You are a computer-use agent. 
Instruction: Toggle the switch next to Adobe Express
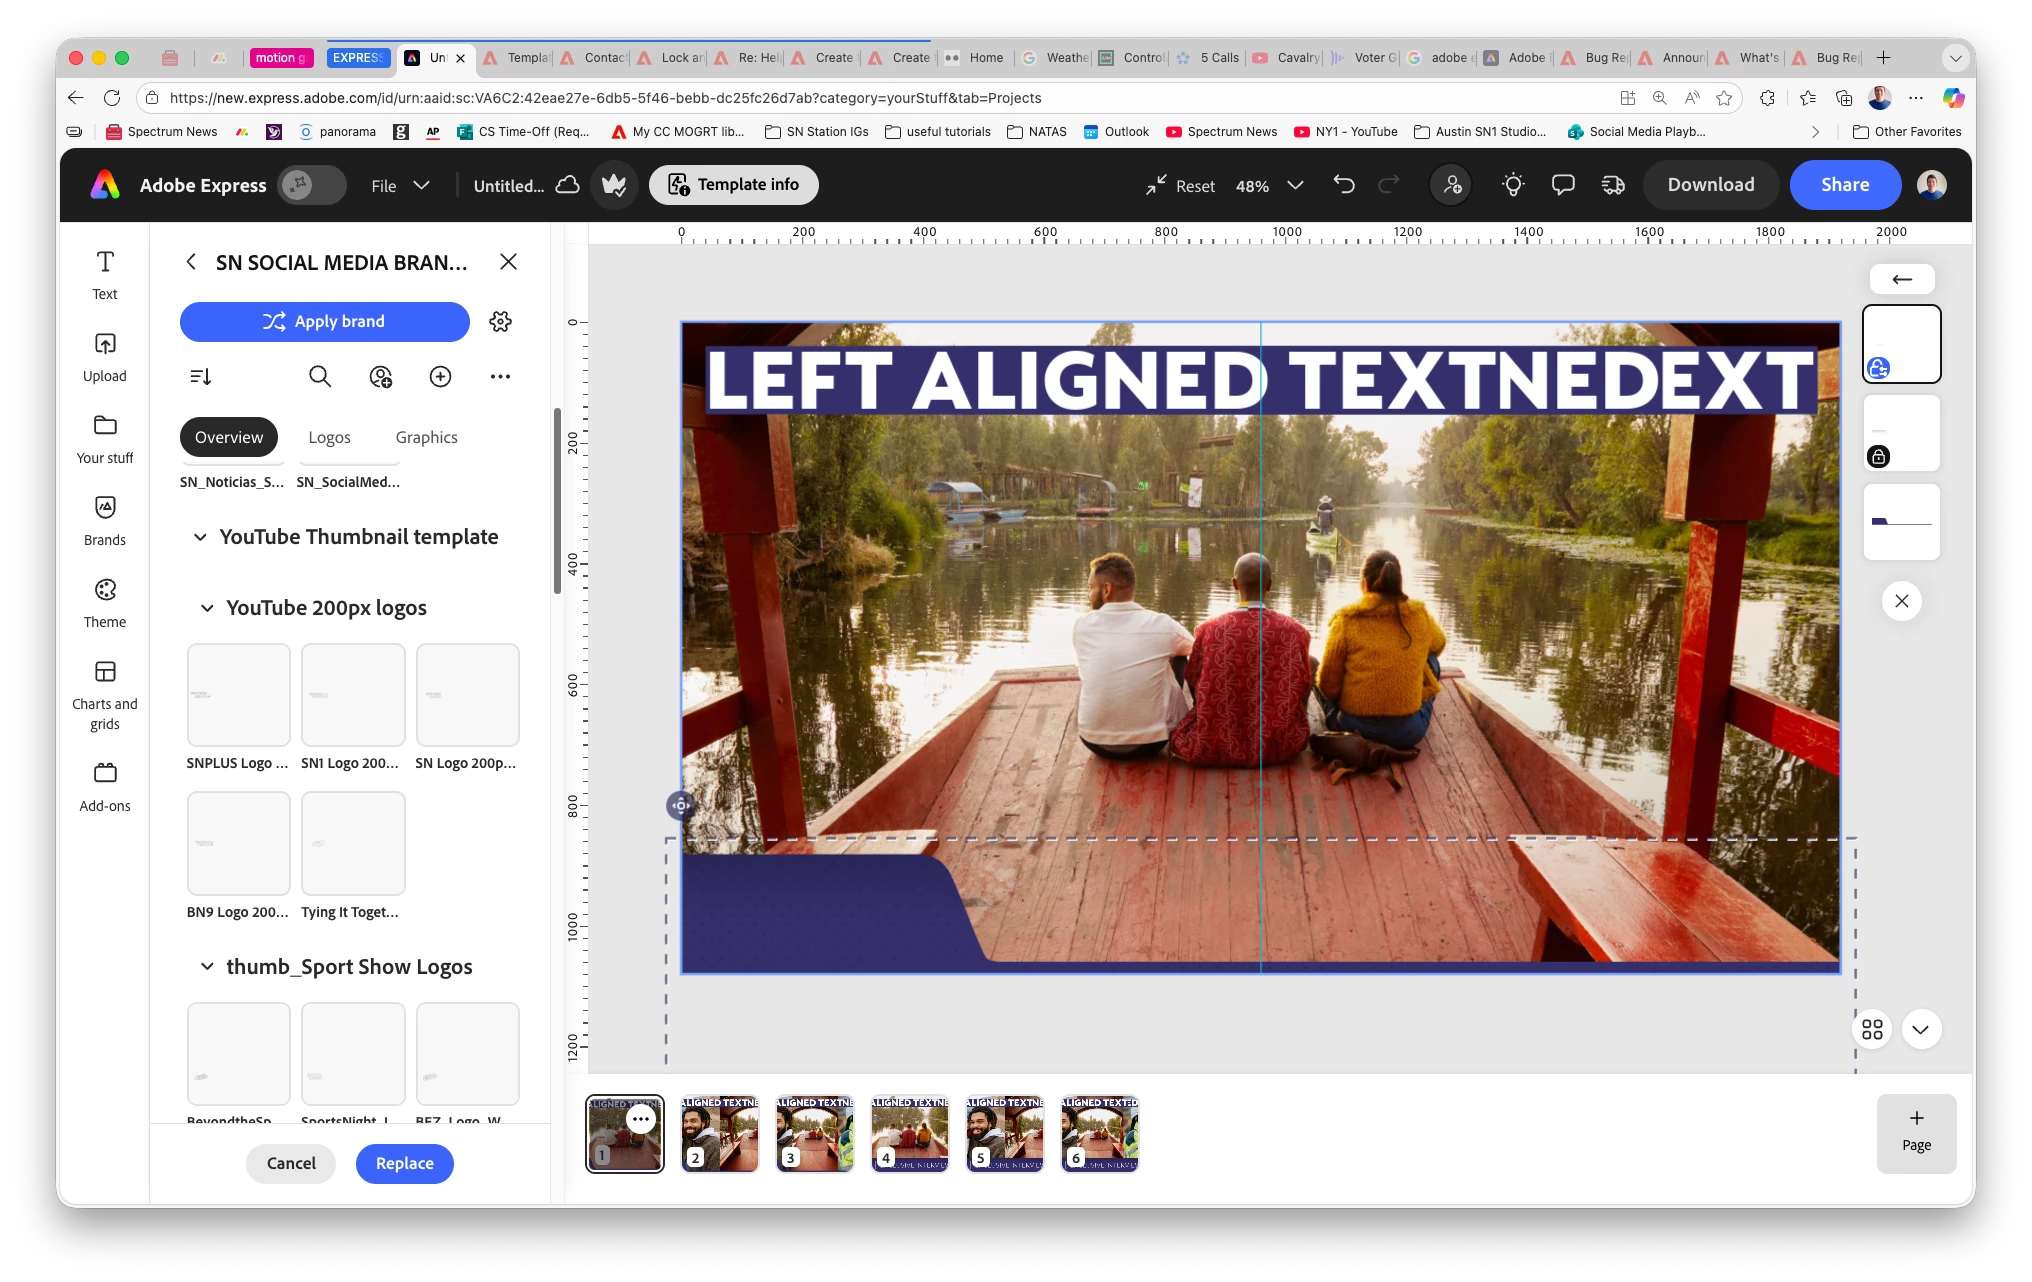pos(311,185)
